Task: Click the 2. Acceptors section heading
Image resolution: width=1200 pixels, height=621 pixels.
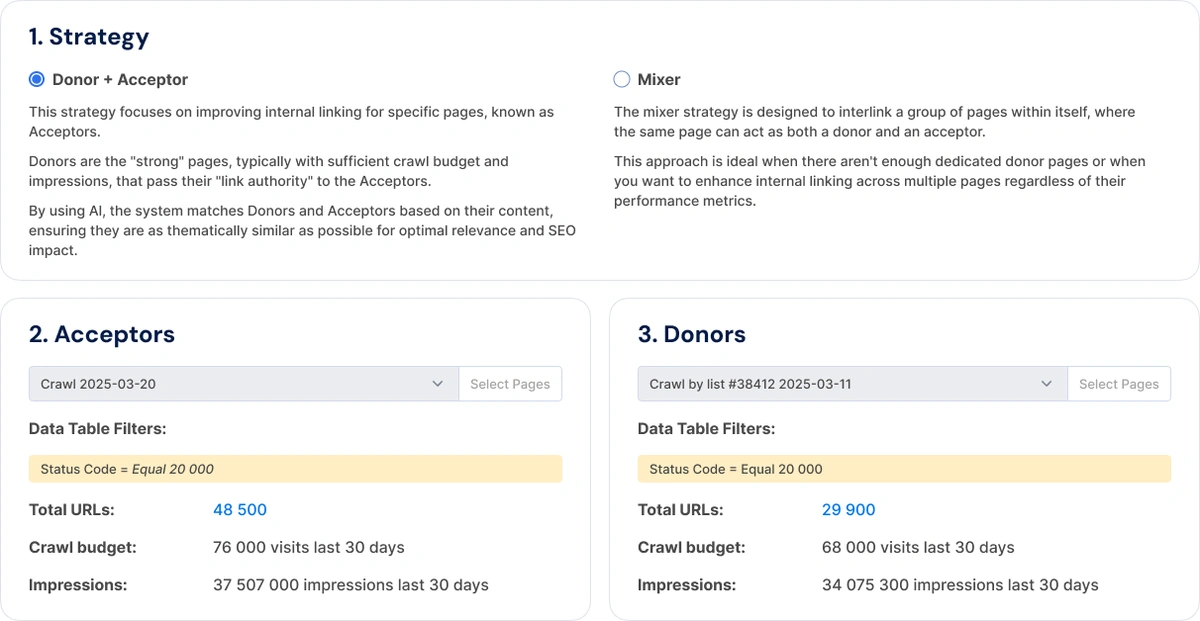Action: tap(102, 334)
